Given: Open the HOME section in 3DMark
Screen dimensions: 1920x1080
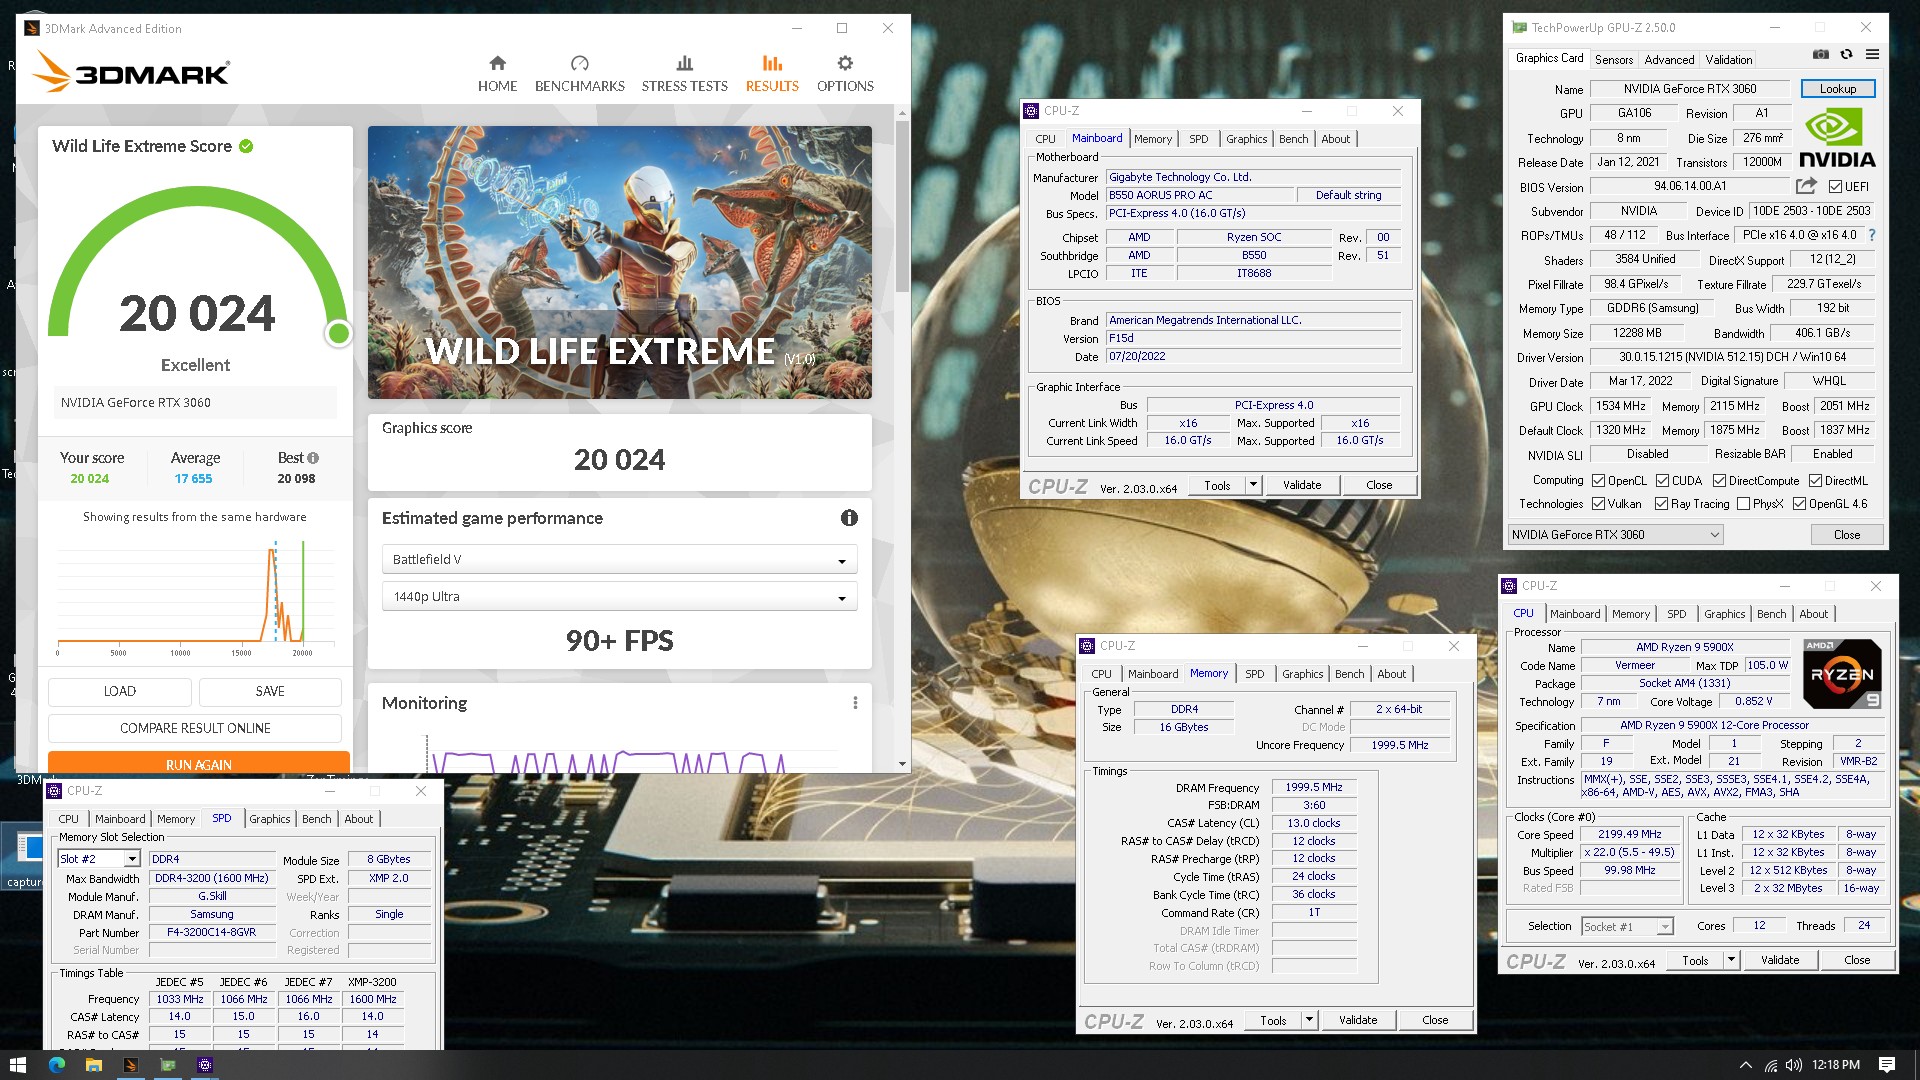Looking at the screenshot, I should [x=497, y=74].
